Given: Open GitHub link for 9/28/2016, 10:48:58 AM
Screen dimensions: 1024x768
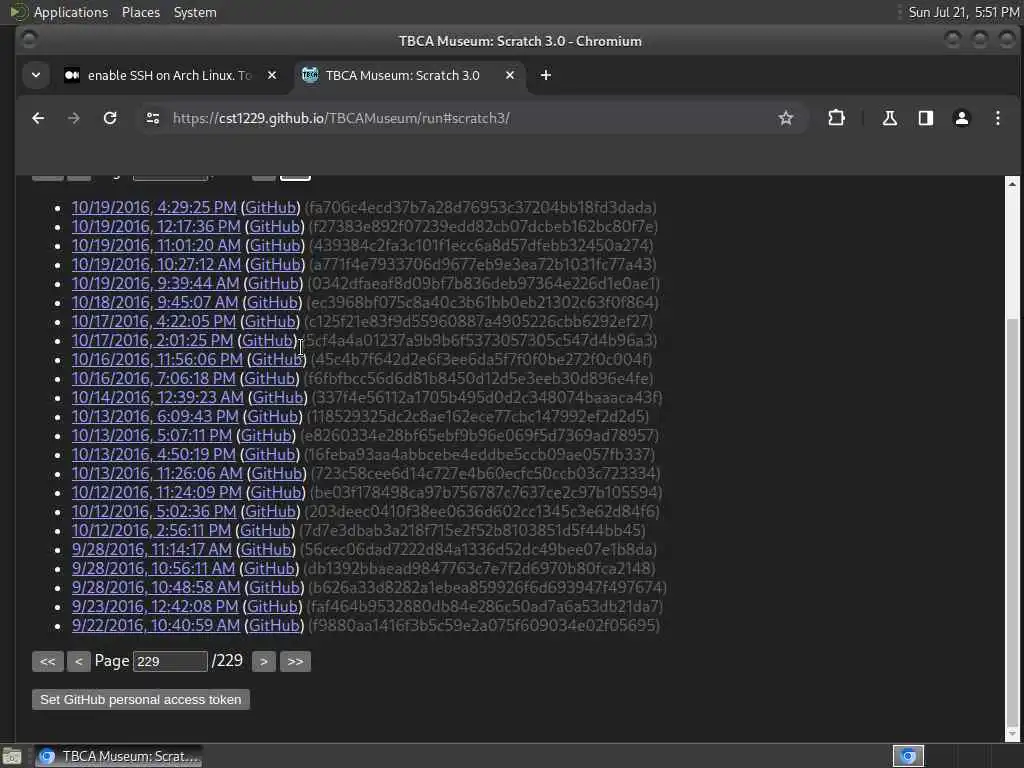Looking at the screenshot, I should coord(274,587).
